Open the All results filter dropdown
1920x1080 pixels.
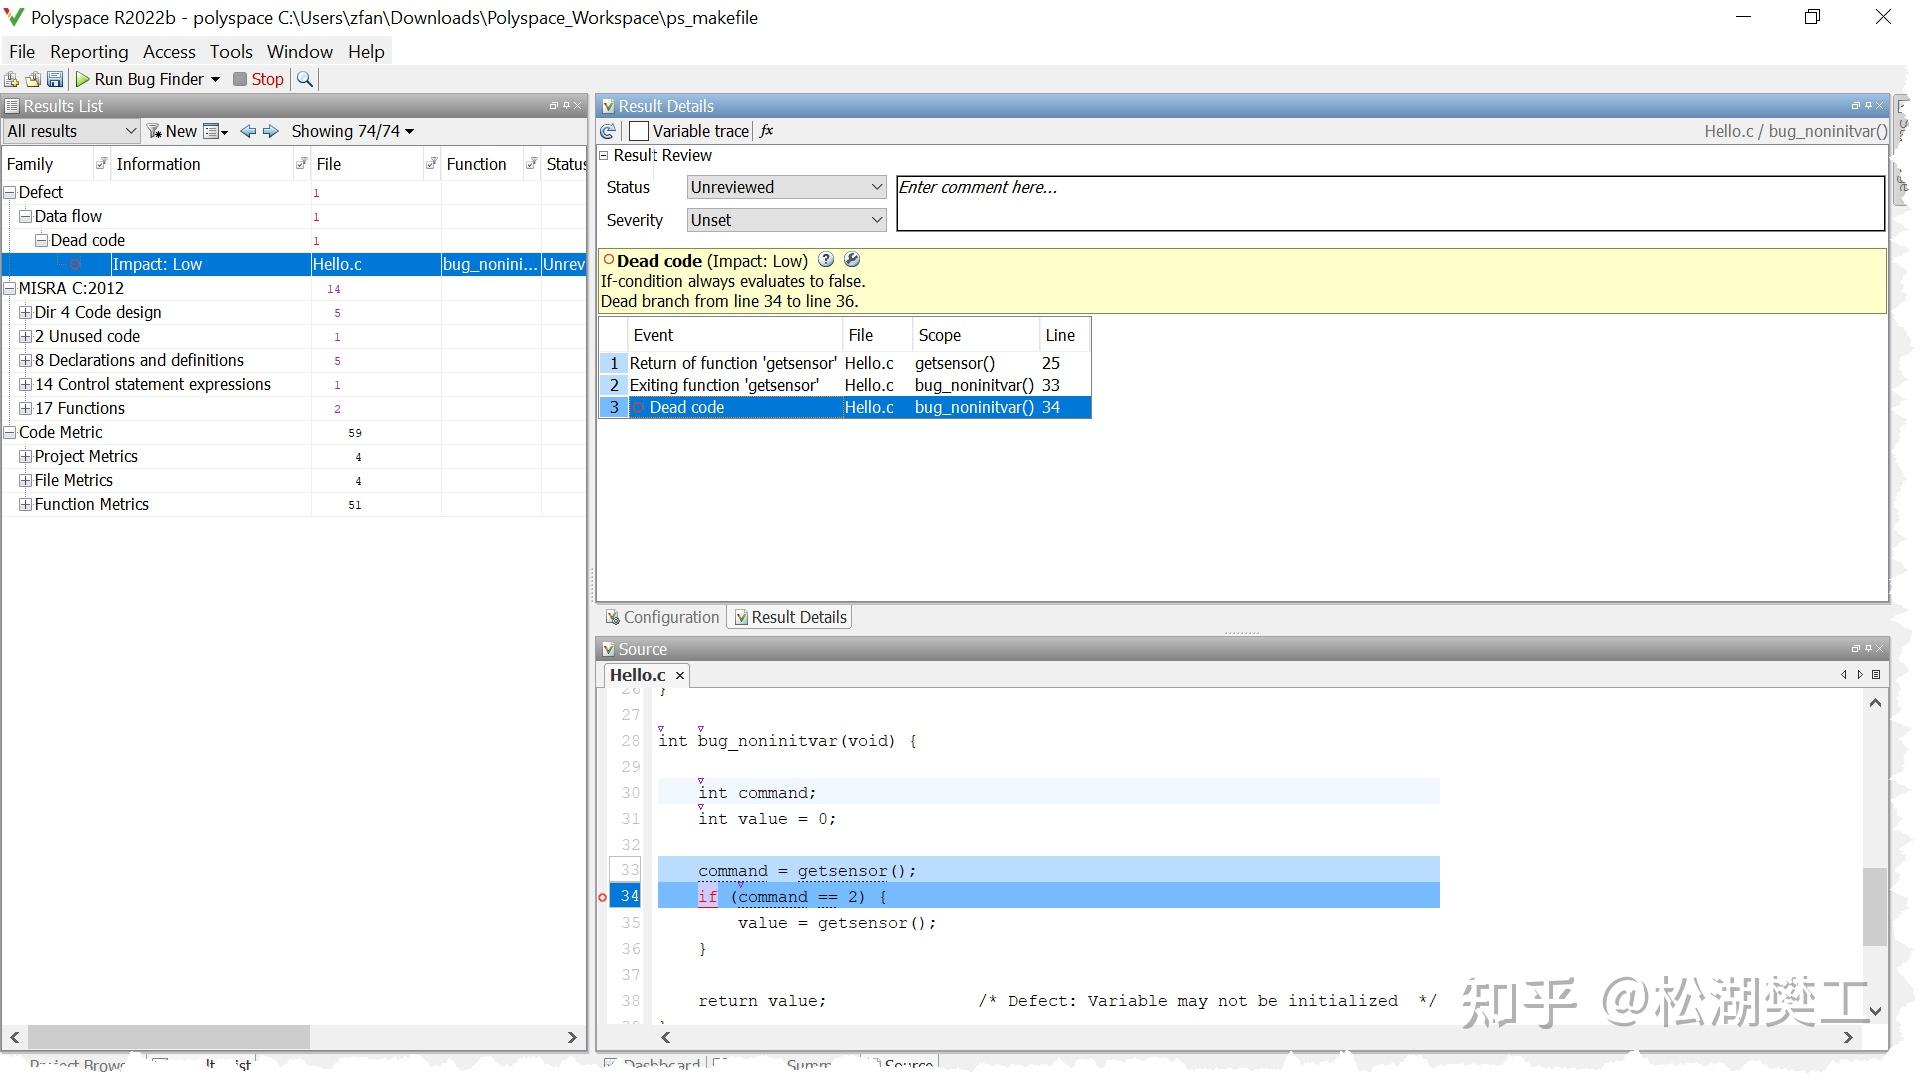pos(70,131)
